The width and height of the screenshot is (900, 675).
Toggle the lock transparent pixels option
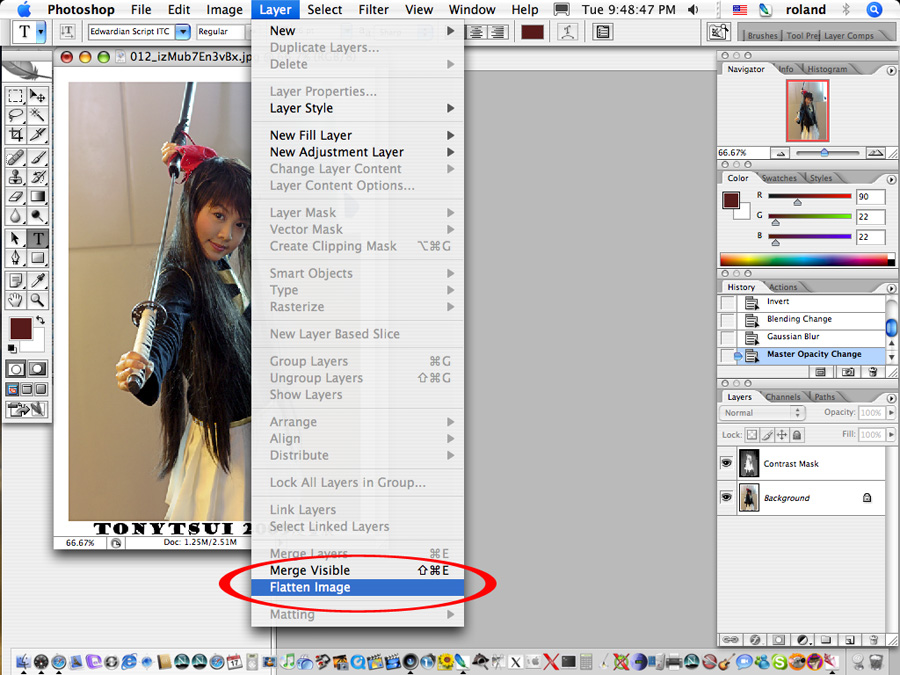752,435
